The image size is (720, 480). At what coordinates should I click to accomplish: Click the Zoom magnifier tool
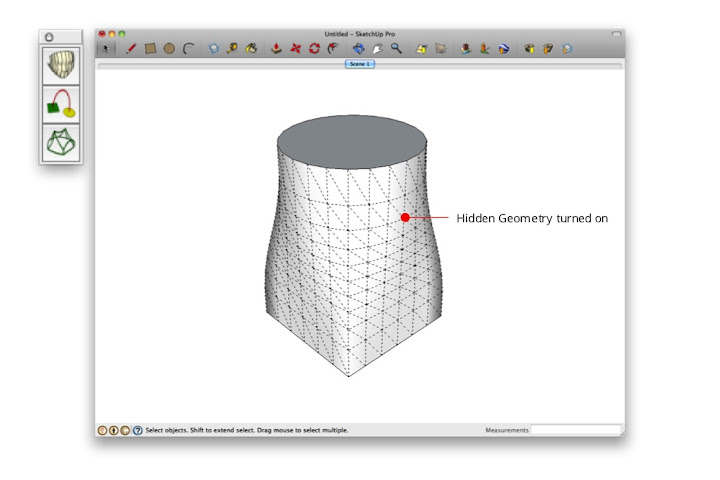396,47
